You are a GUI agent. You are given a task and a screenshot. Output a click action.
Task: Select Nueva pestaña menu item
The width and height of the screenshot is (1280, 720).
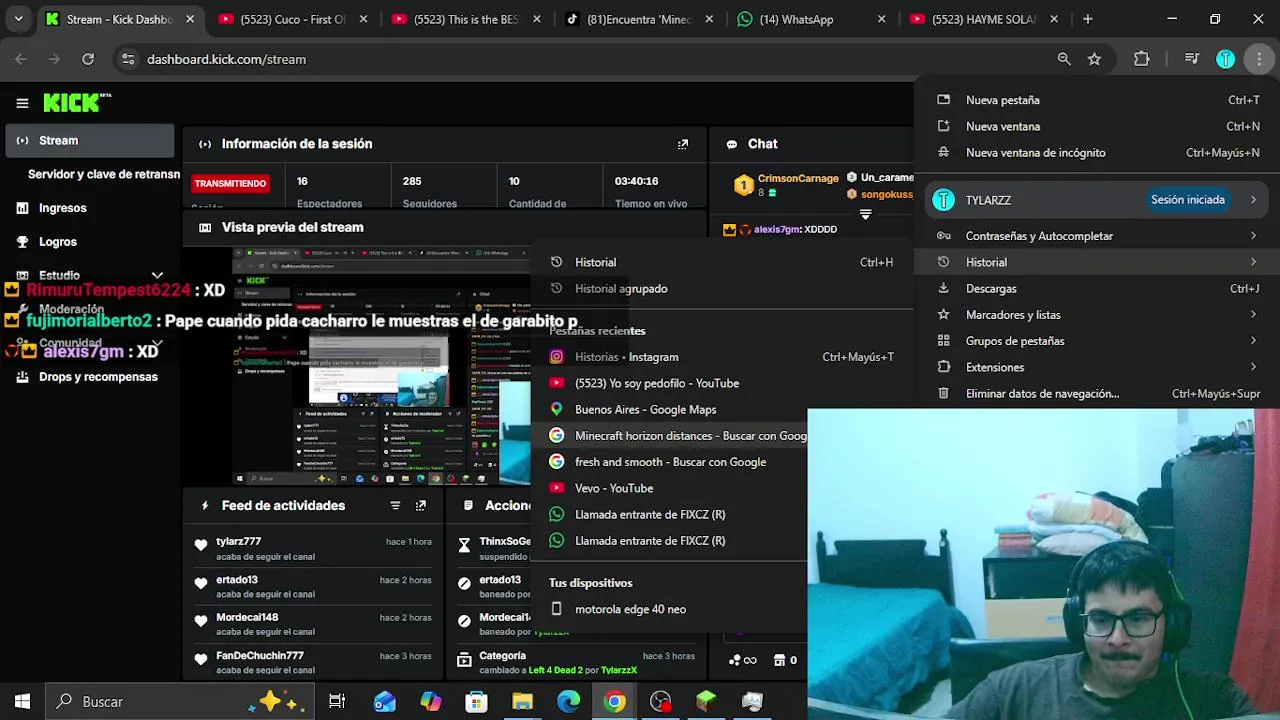click(x=1097, y=100)
